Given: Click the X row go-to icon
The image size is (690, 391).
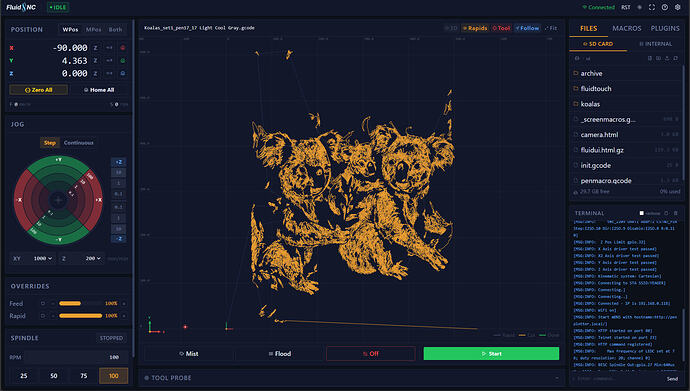Looking at the screenshot, I should tap(109, 48).
